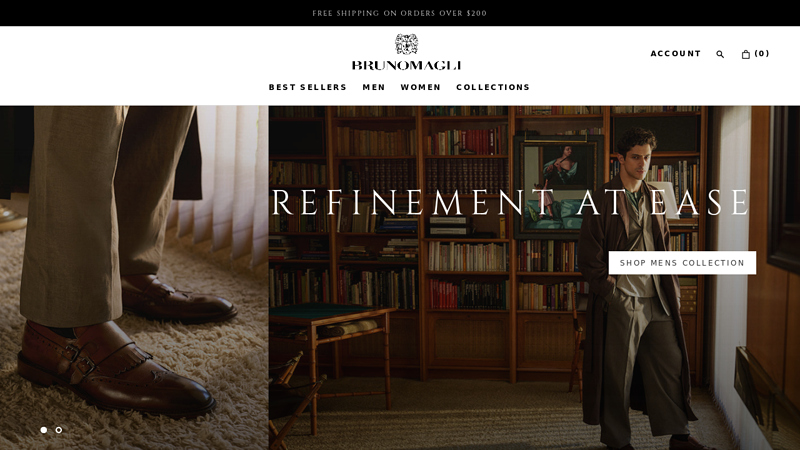Click the free shipping announcement banner

click(400, 13)
